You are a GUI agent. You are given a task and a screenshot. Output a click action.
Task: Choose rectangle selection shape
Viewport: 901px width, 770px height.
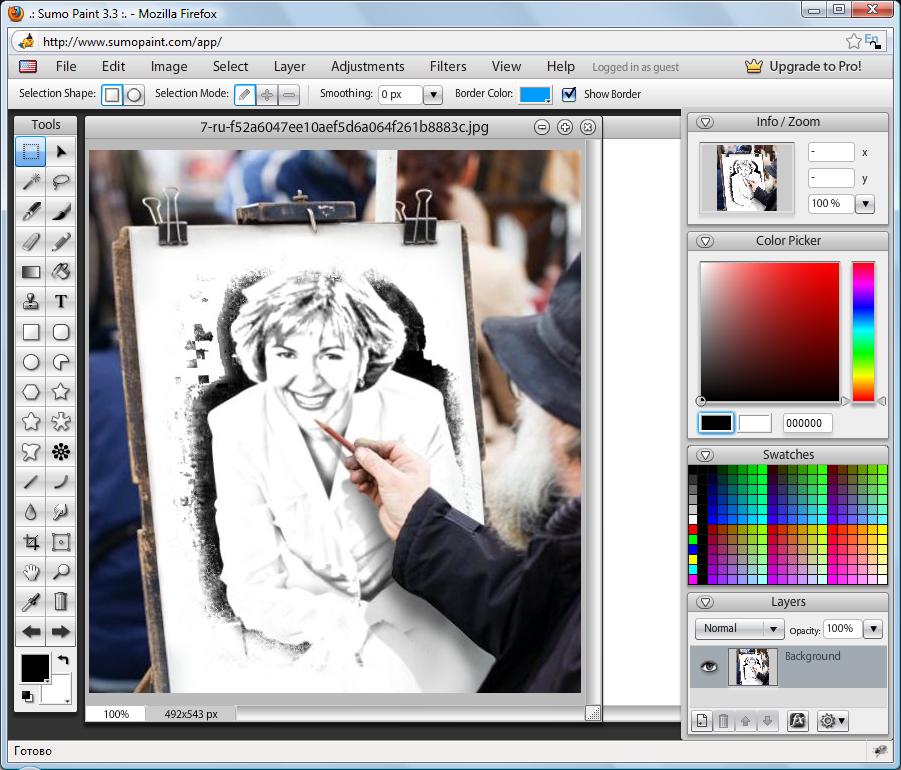pos(112,94)
